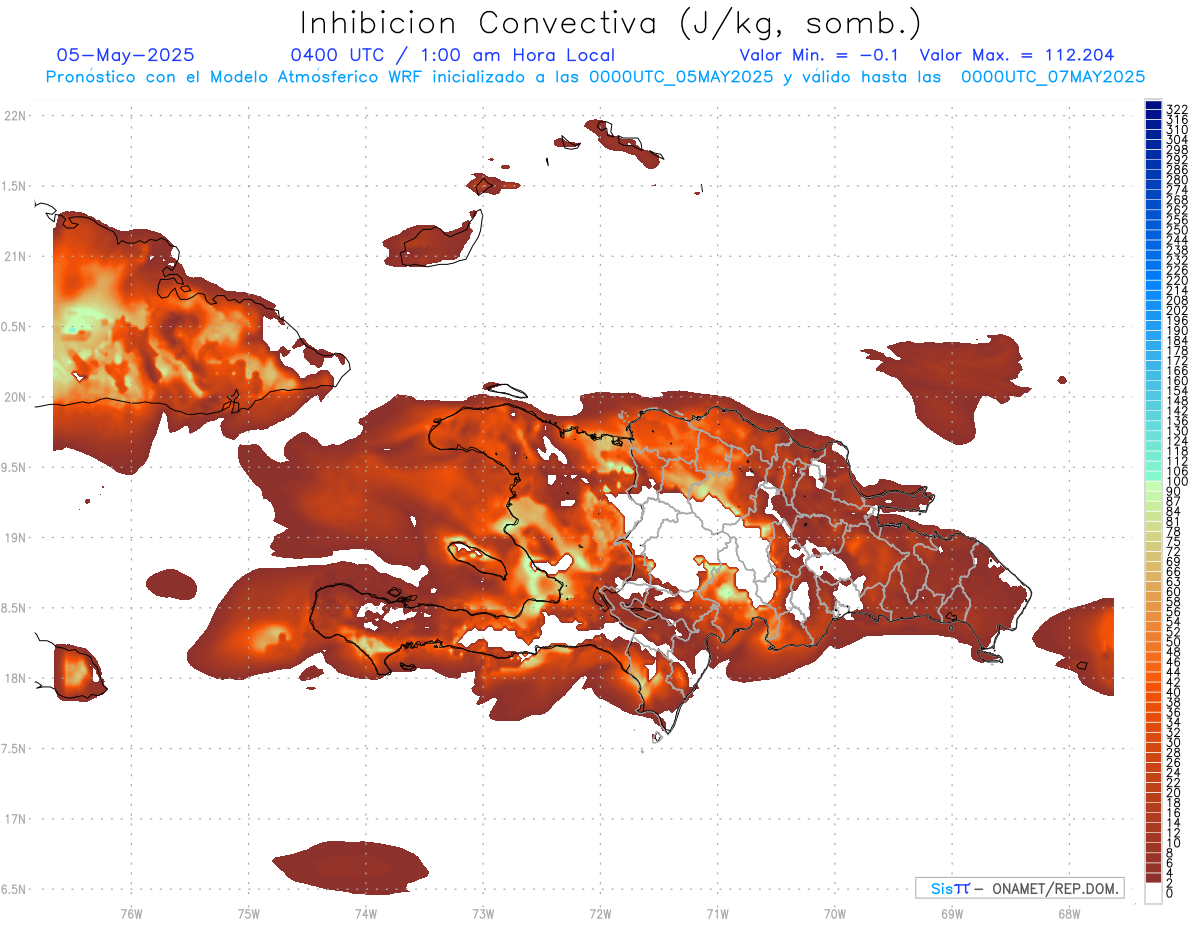Click the '0000UTC_05MAY2025' initialization time
This screenshot has height=927, width=1200.
681,77
